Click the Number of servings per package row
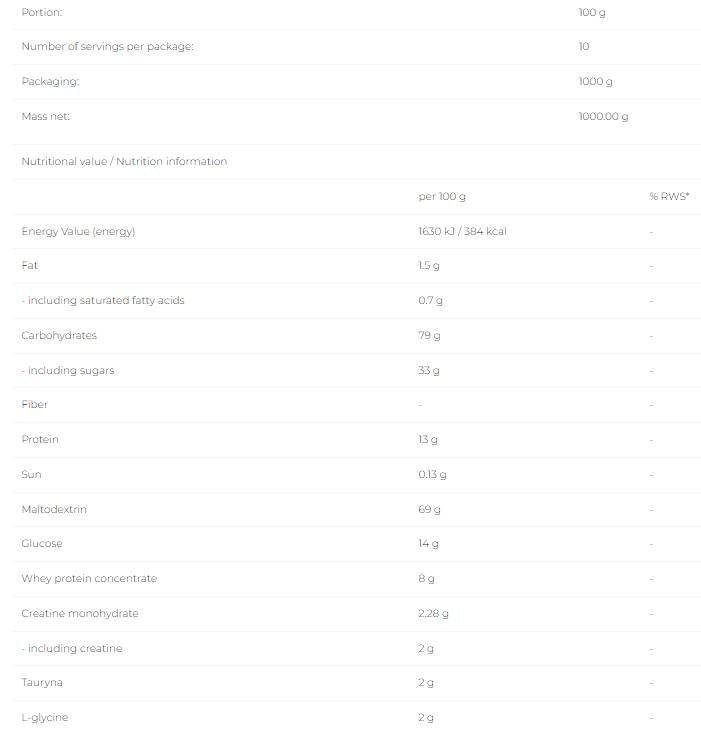The height and width of the screenshot is (734, 701). (x=357, y=46)
